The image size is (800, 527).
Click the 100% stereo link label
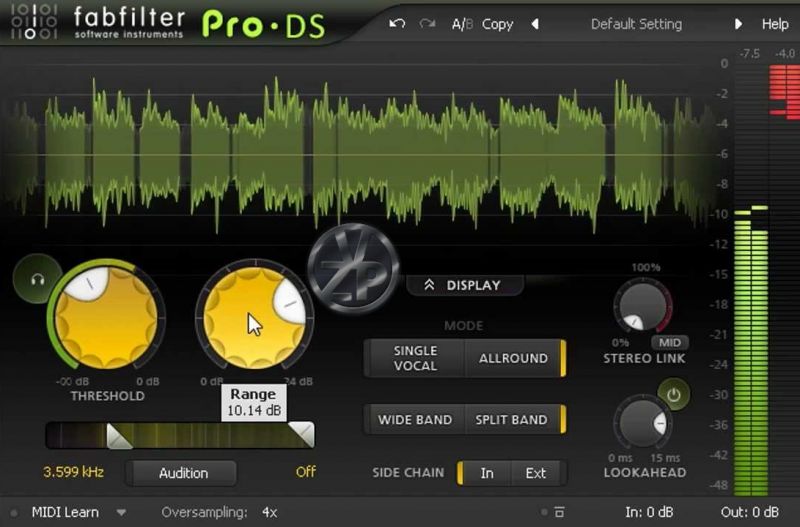(645, 267)
